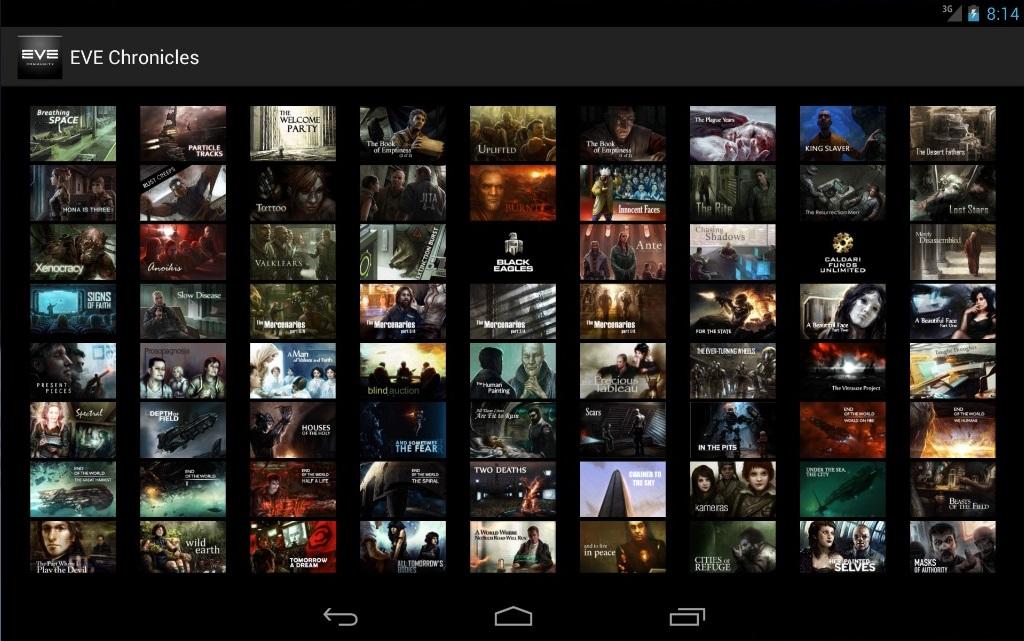The image size is (1024, 641).
Task: Open The Rite chronicle
Action: pyautogui.click(x=733, y=193)
